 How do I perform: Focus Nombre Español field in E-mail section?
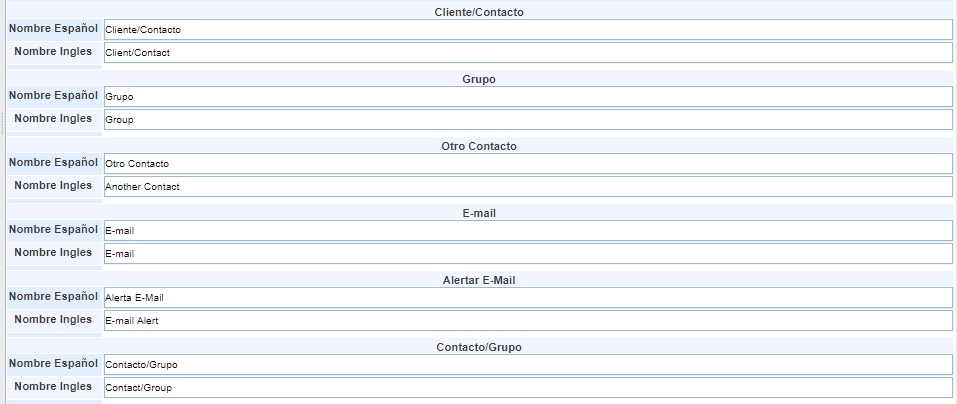pyautogui.click(x=527, y=231)
